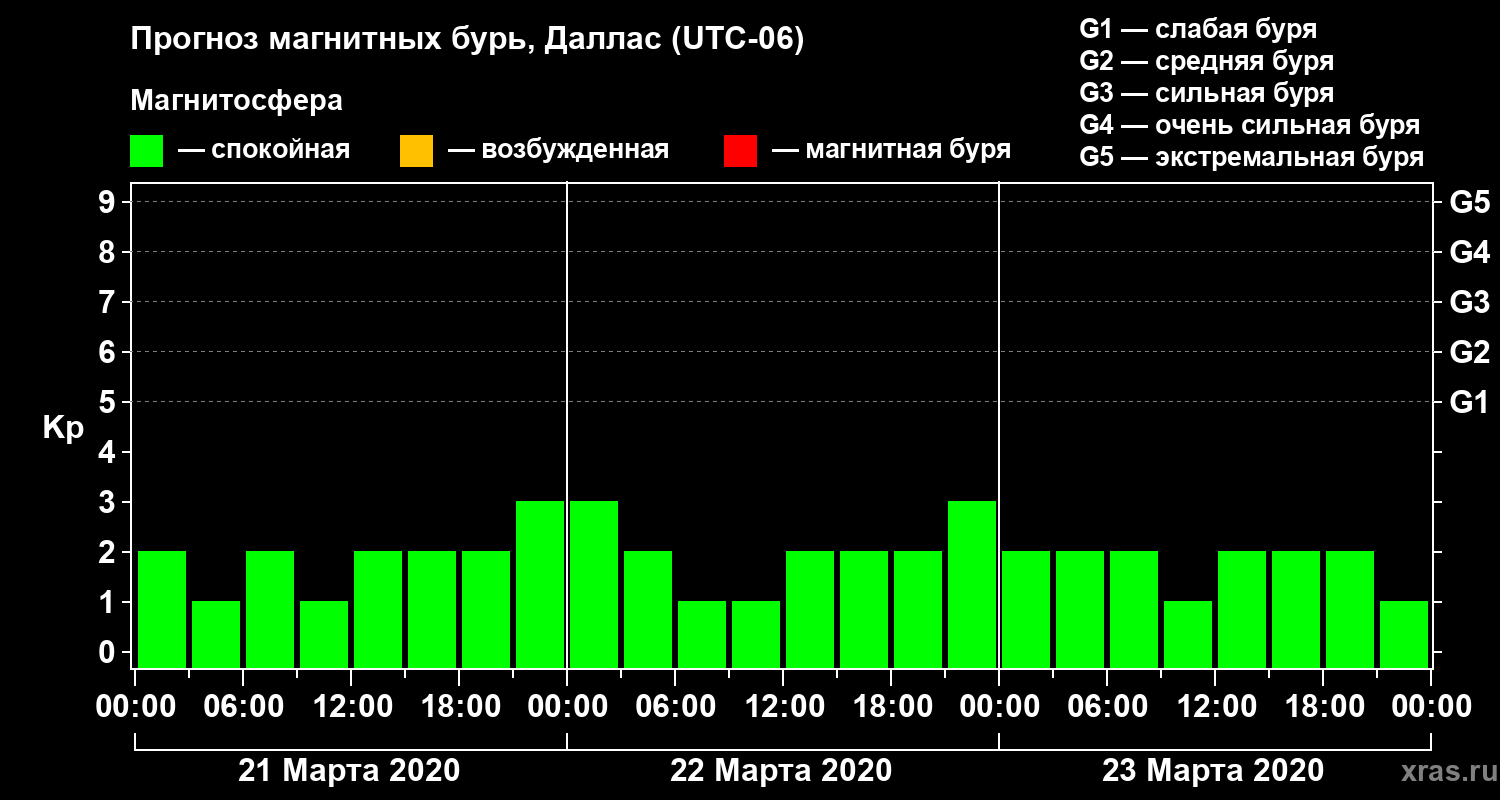Click 'G2 — средняя буря' legend line

pyautogui.click(x=1206, y=61)
